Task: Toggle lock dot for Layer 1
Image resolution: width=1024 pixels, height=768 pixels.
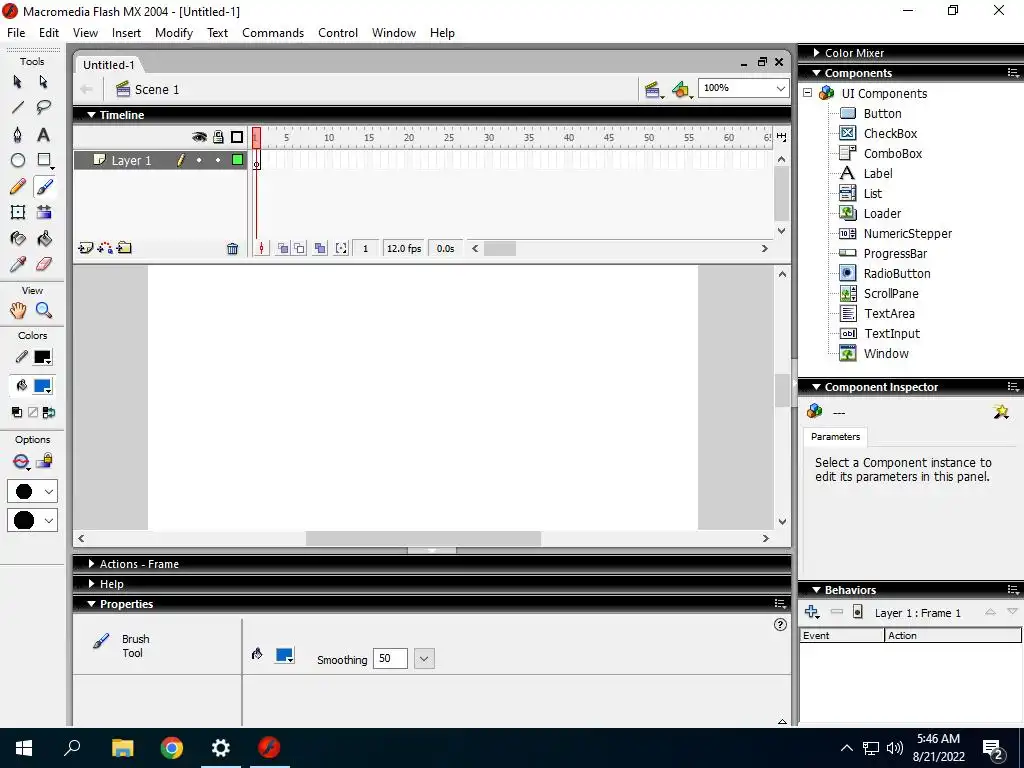Action: [x=218, y=160]
